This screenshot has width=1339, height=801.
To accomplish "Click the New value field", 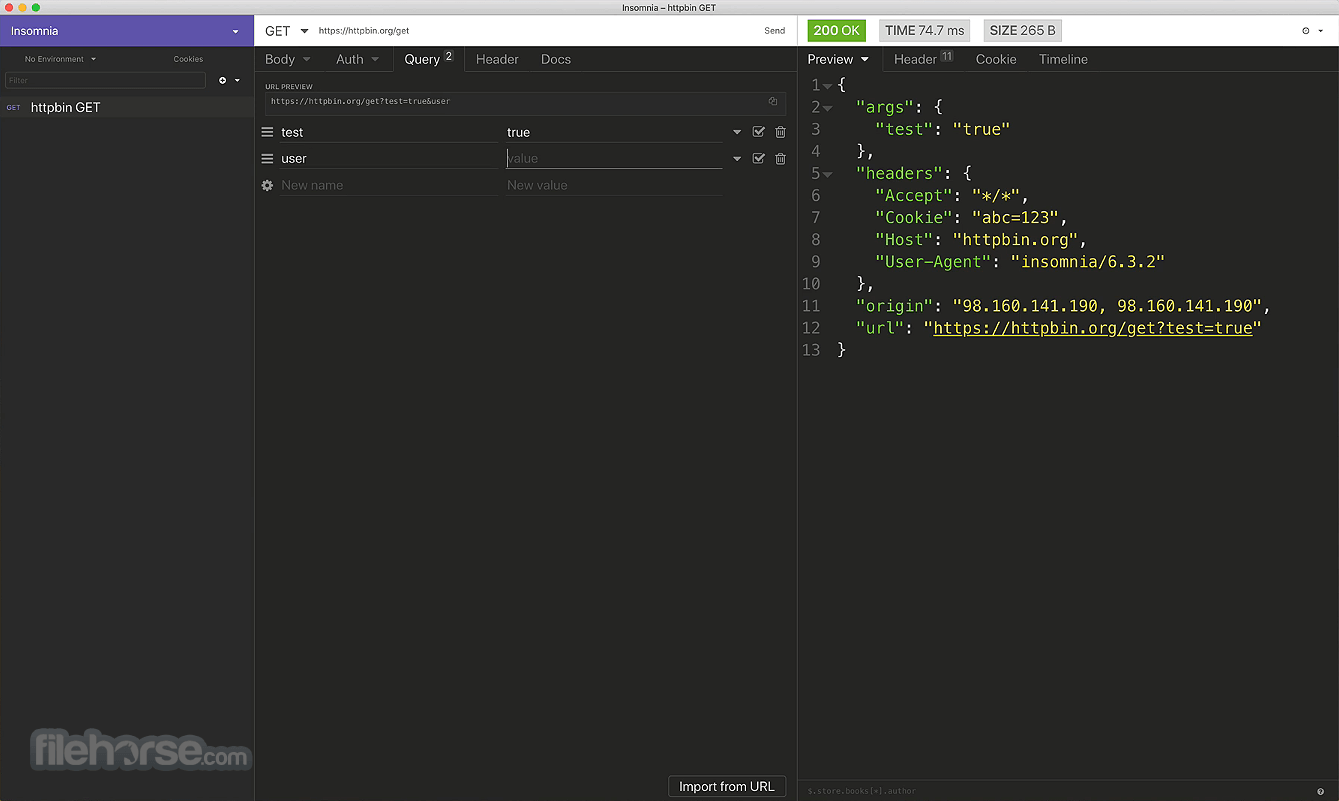I will 614,185.
